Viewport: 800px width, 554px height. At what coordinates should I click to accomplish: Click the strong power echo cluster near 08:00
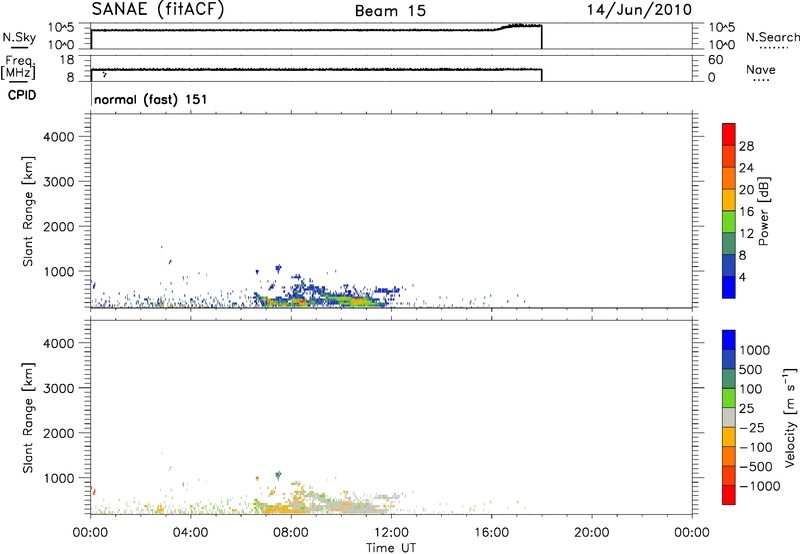pyautogui.click(x=298, y=301)
